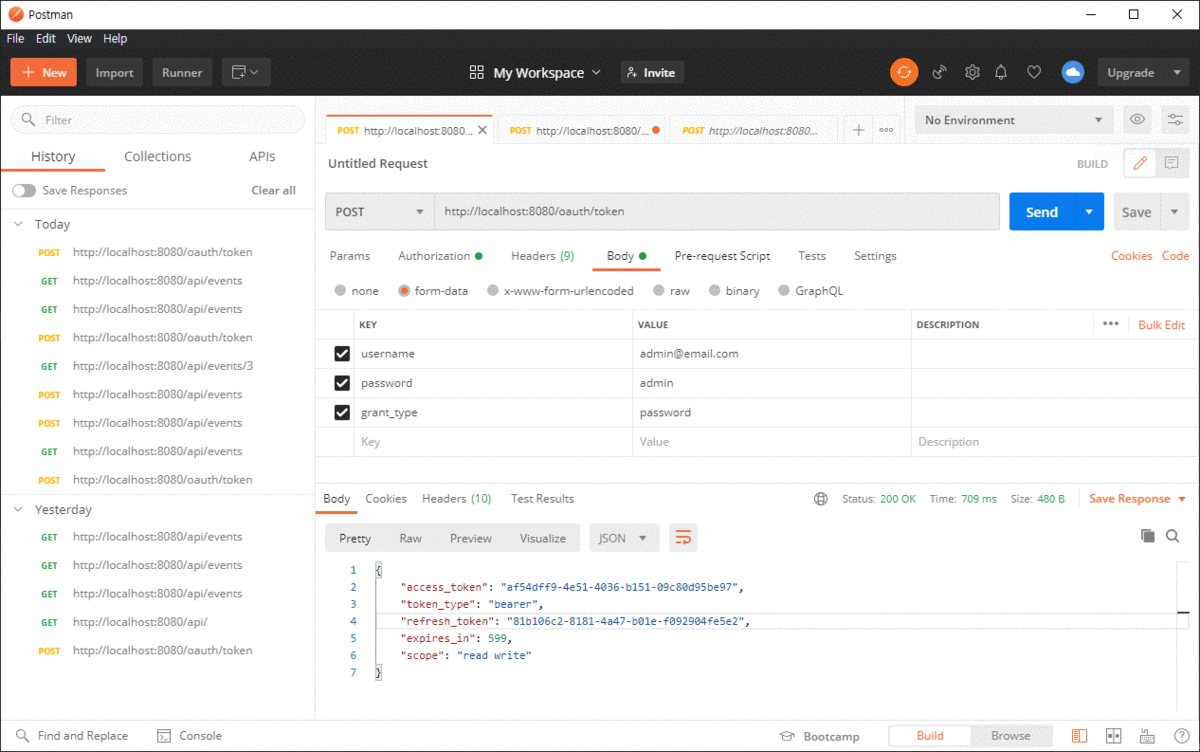Click the sync status orange icon
This screenshot has height=752, width=1200.
[x=904, y=72]
